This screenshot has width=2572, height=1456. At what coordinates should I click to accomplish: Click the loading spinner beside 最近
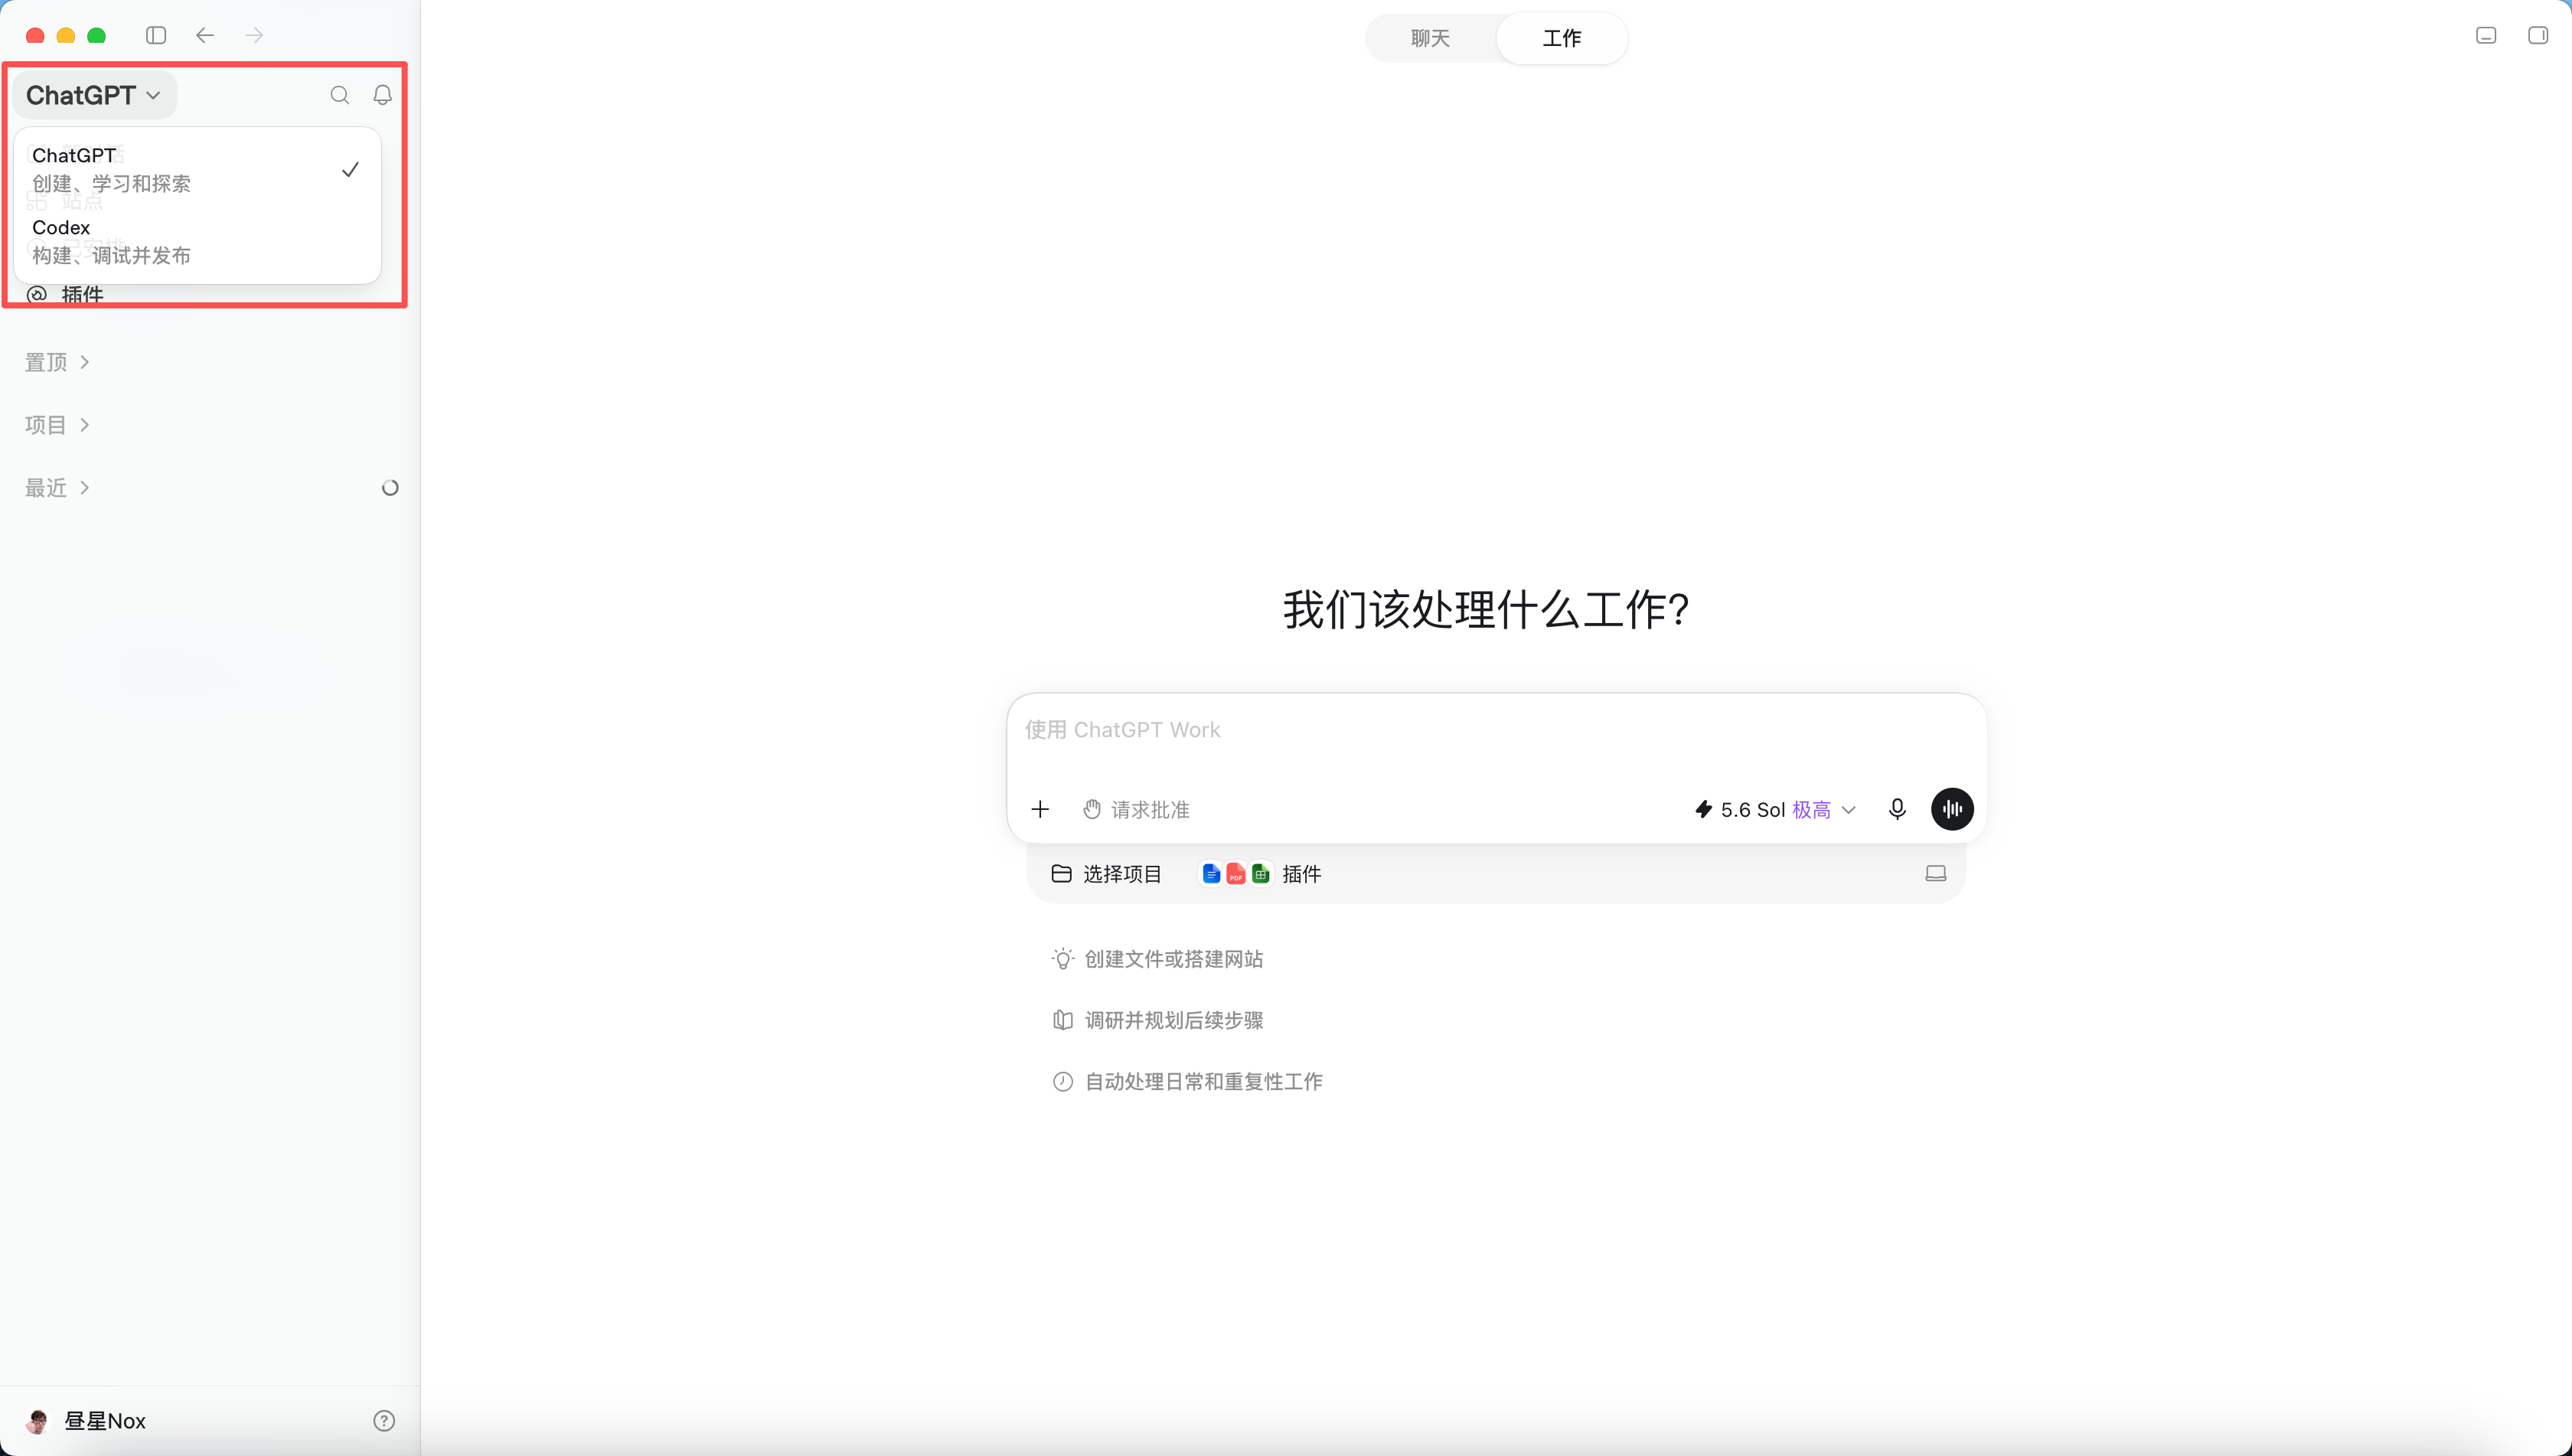click(x=390, y=488)
